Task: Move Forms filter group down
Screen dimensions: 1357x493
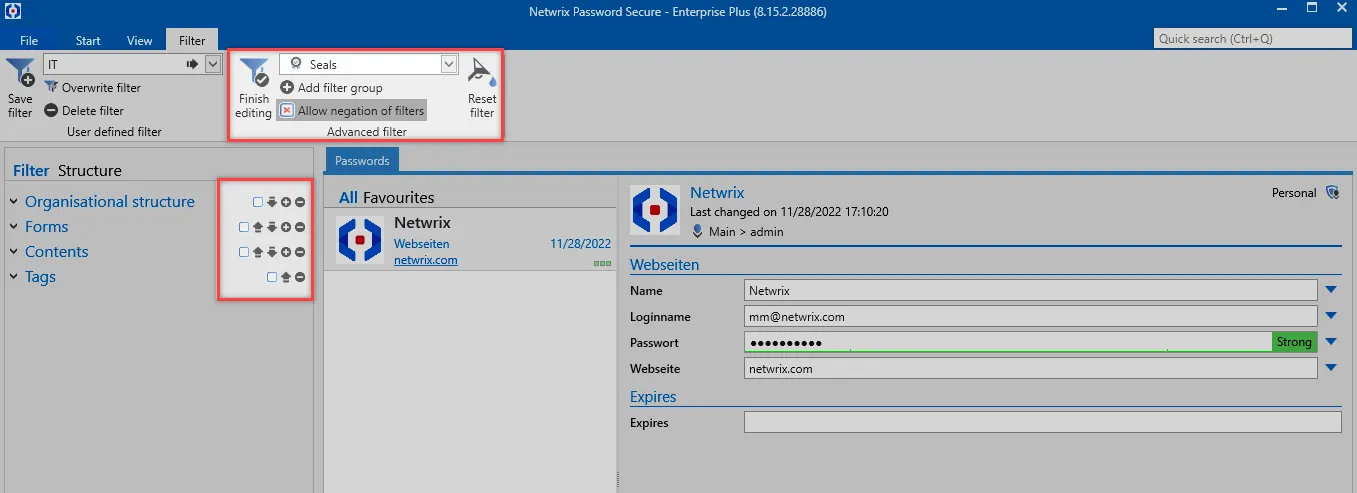Action: (x=272, y=227)
